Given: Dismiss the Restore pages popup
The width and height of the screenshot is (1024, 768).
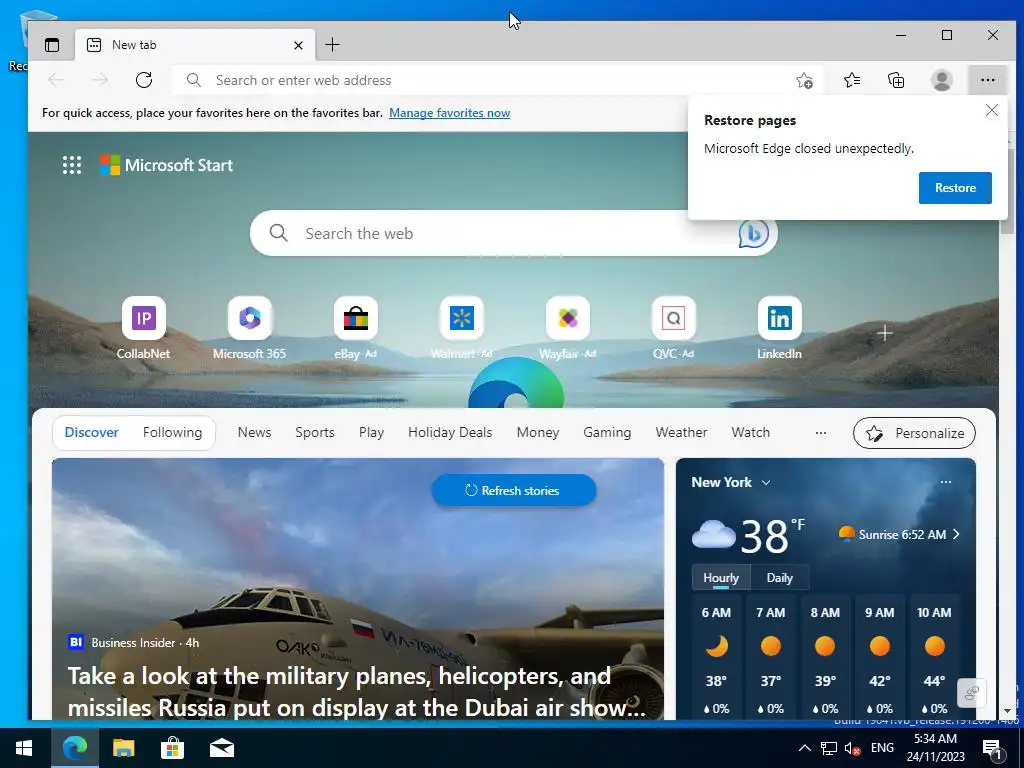Looking at the screenshot, I should (x=991, y=110).
